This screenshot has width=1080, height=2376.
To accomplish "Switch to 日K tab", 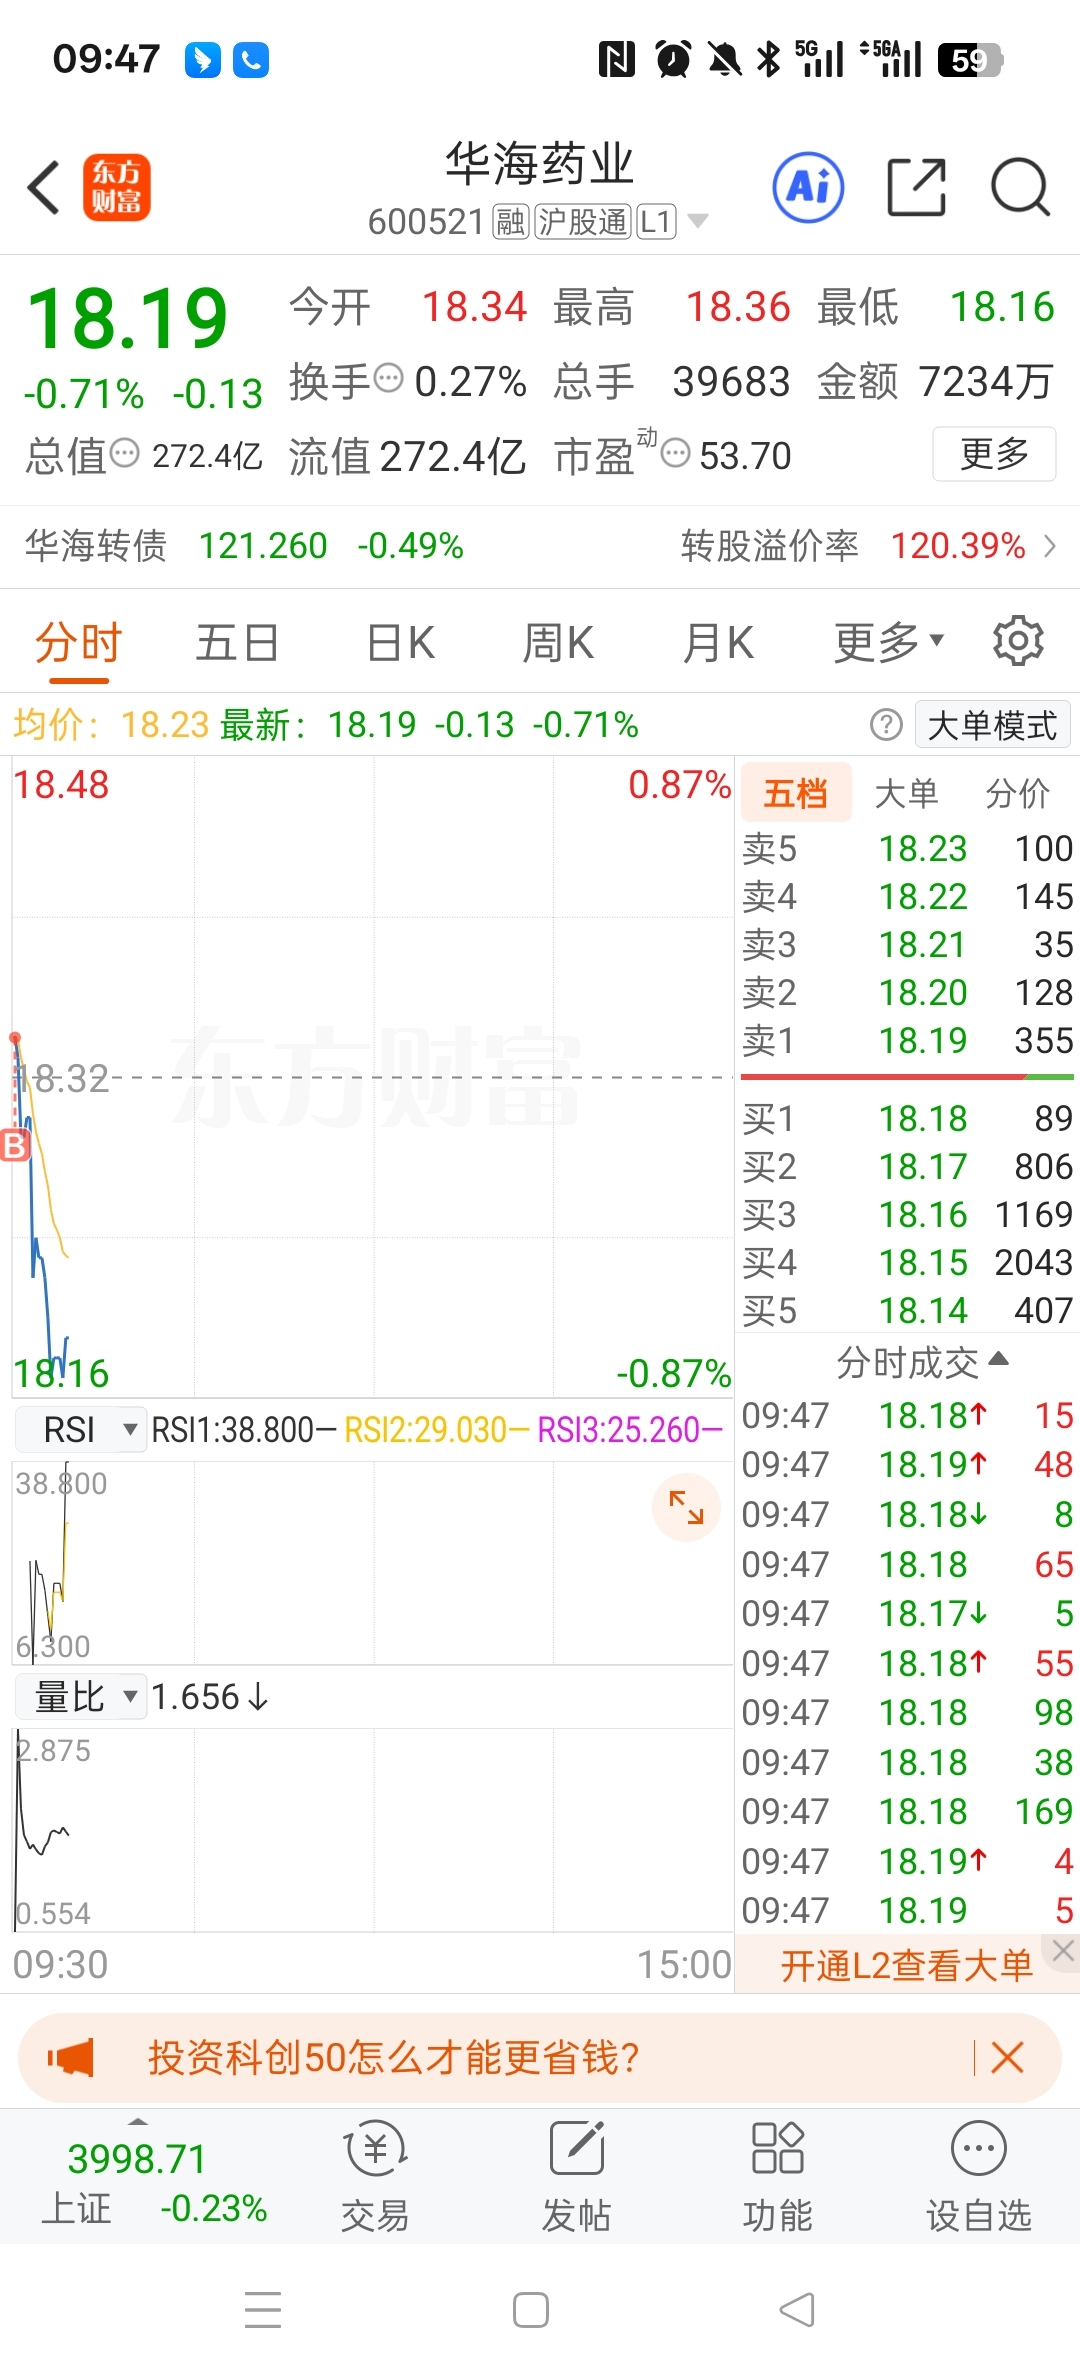I will coord(400,642).
